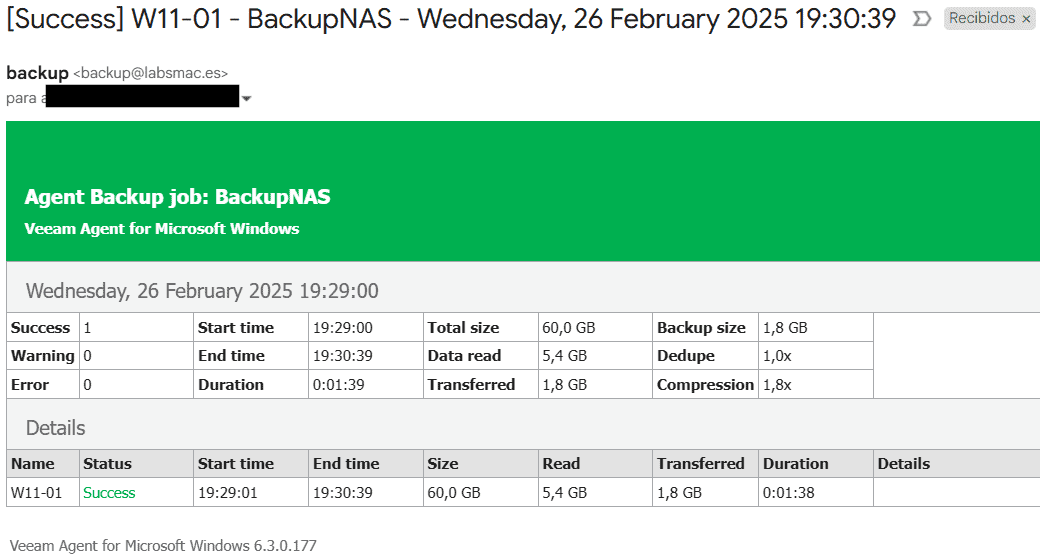
Task: Select the redacted recipient address
Action: pos(142,97)
